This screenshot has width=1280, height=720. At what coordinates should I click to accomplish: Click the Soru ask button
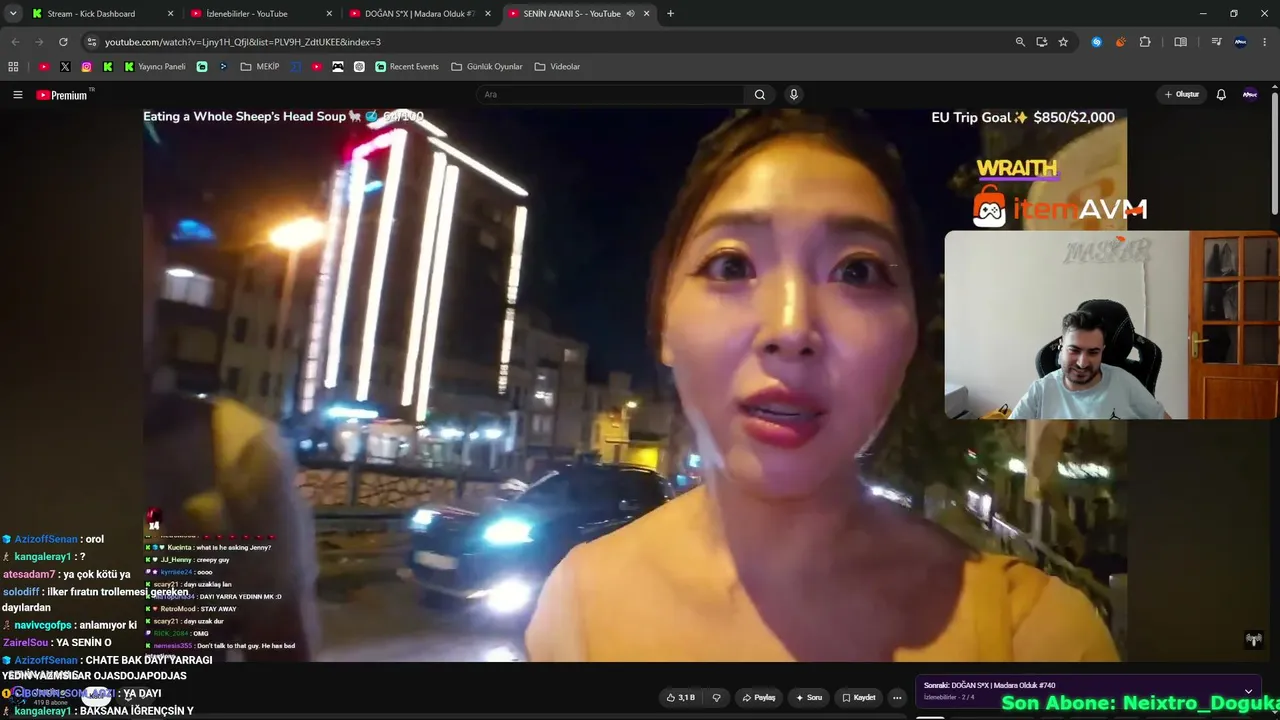pos(809,697)
